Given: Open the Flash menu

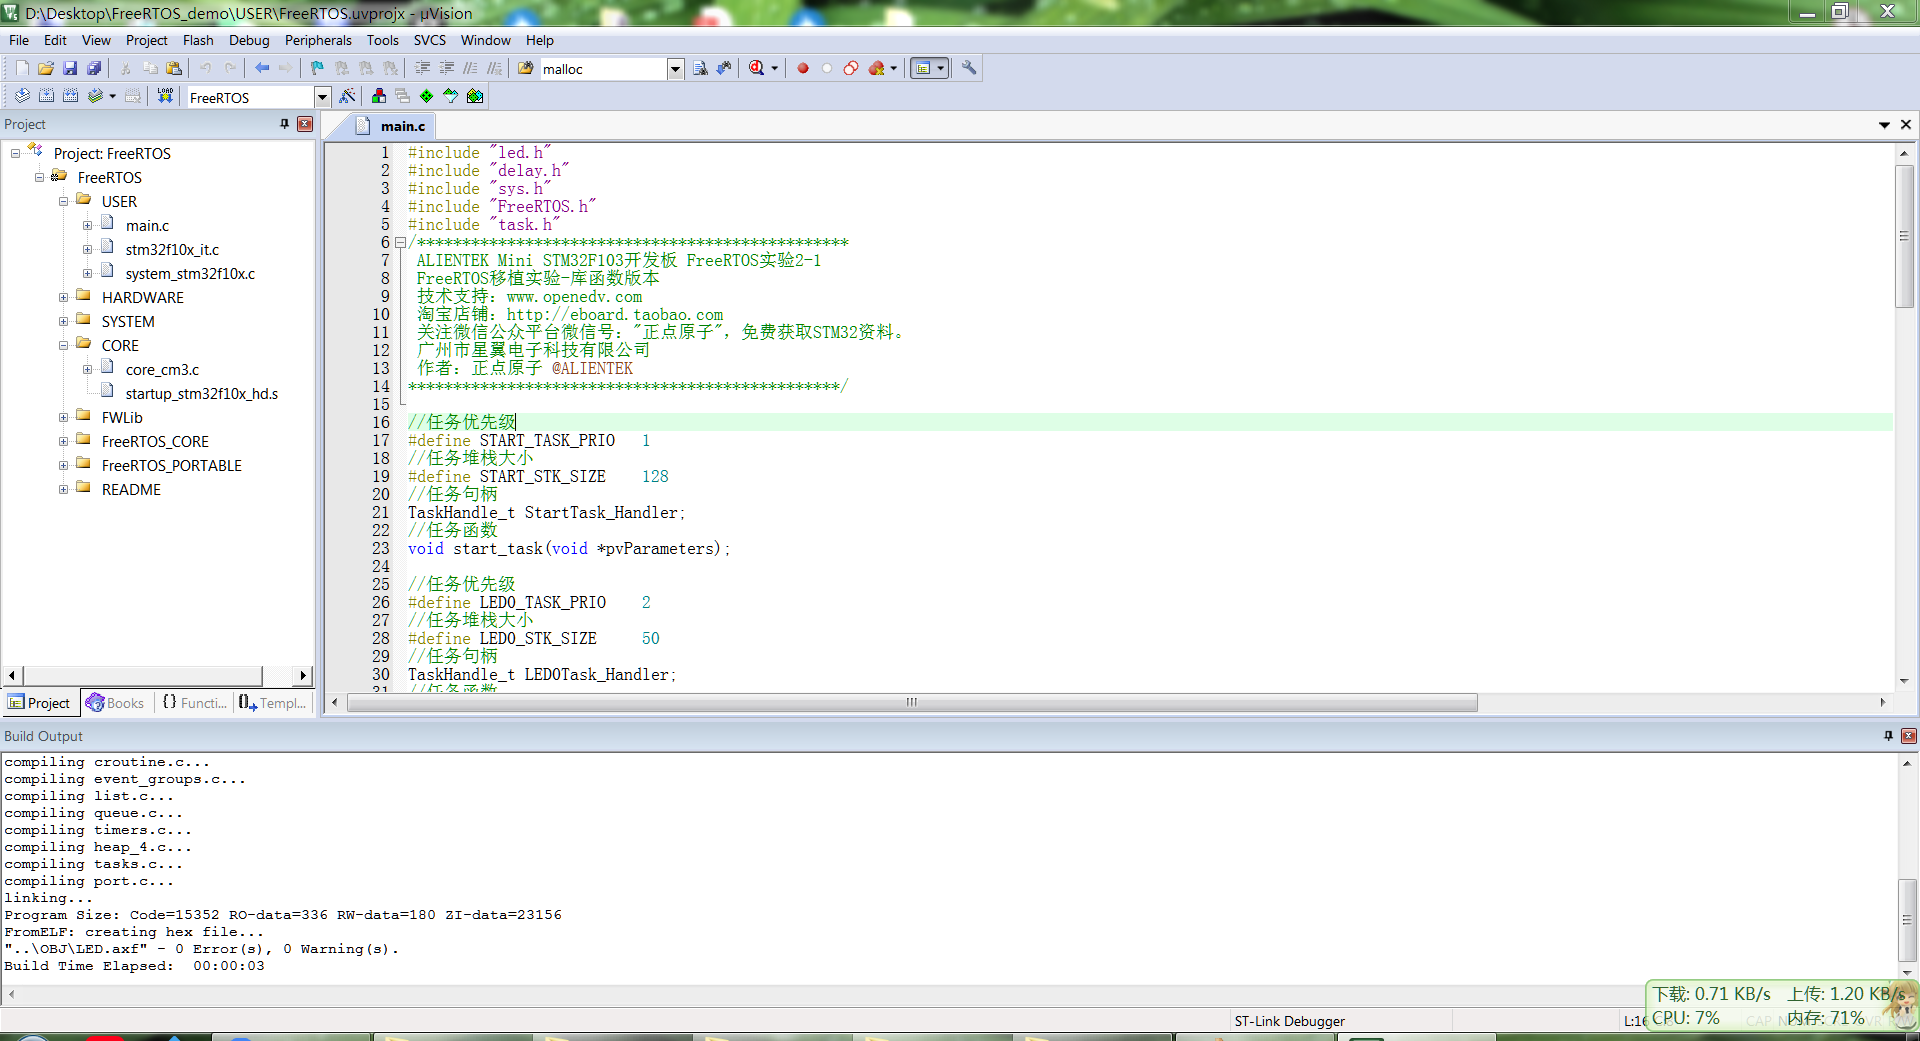Looking at the screenshot, I should (198, 40).
